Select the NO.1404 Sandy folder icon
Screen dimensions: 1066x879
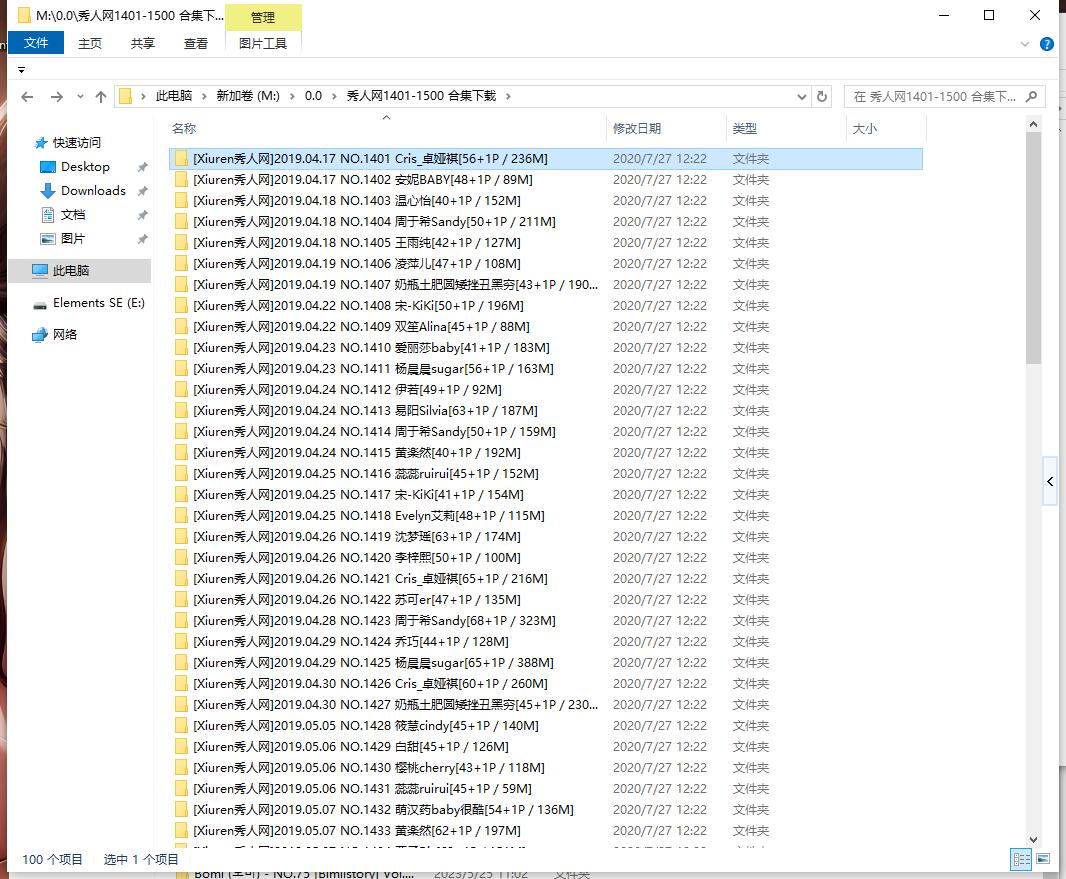(181, 222)
